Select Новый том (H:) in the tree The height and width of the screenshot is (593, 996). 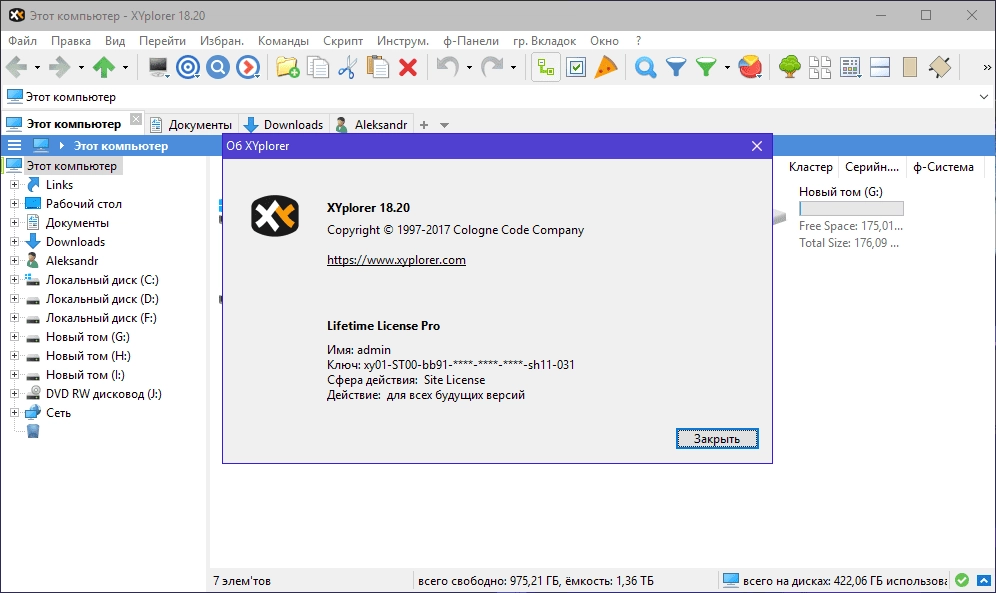pos(88,356)
